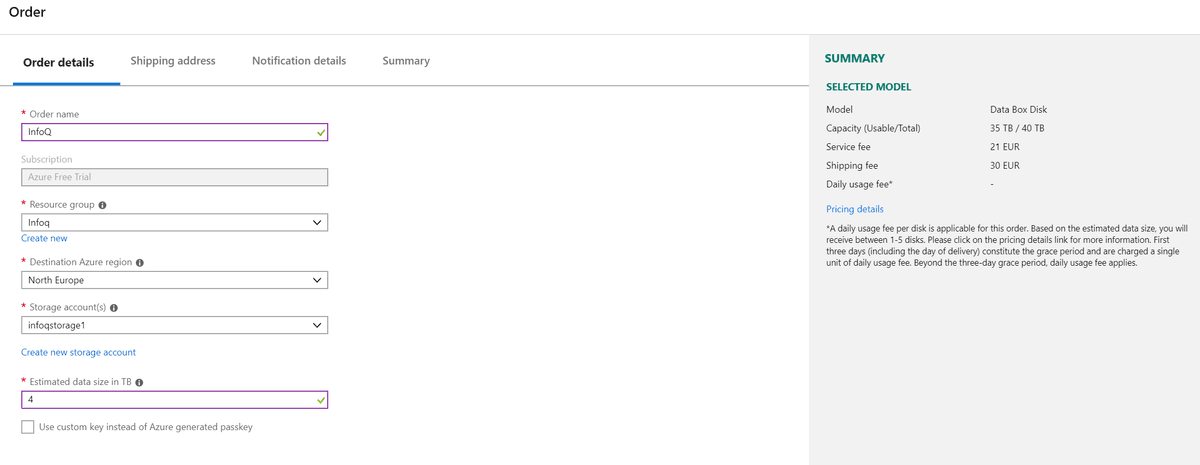Go to the Summary tab
Image resolution: width=1200 pixels, height=465 pixels.
(x=406, y=61)
